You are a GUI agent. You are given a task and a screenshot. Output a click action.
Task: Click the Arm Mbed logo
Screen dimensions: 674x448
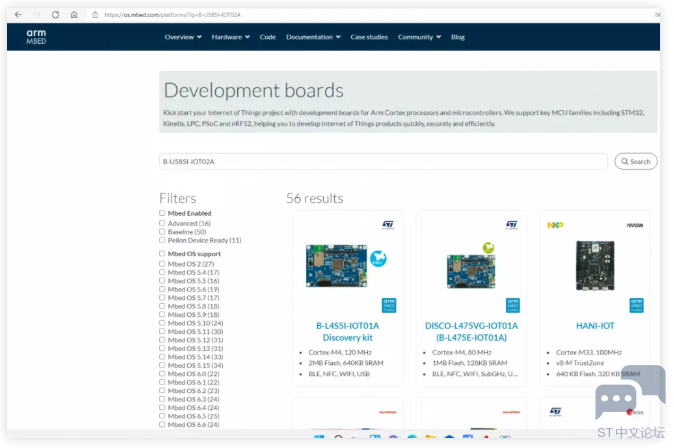36,37
